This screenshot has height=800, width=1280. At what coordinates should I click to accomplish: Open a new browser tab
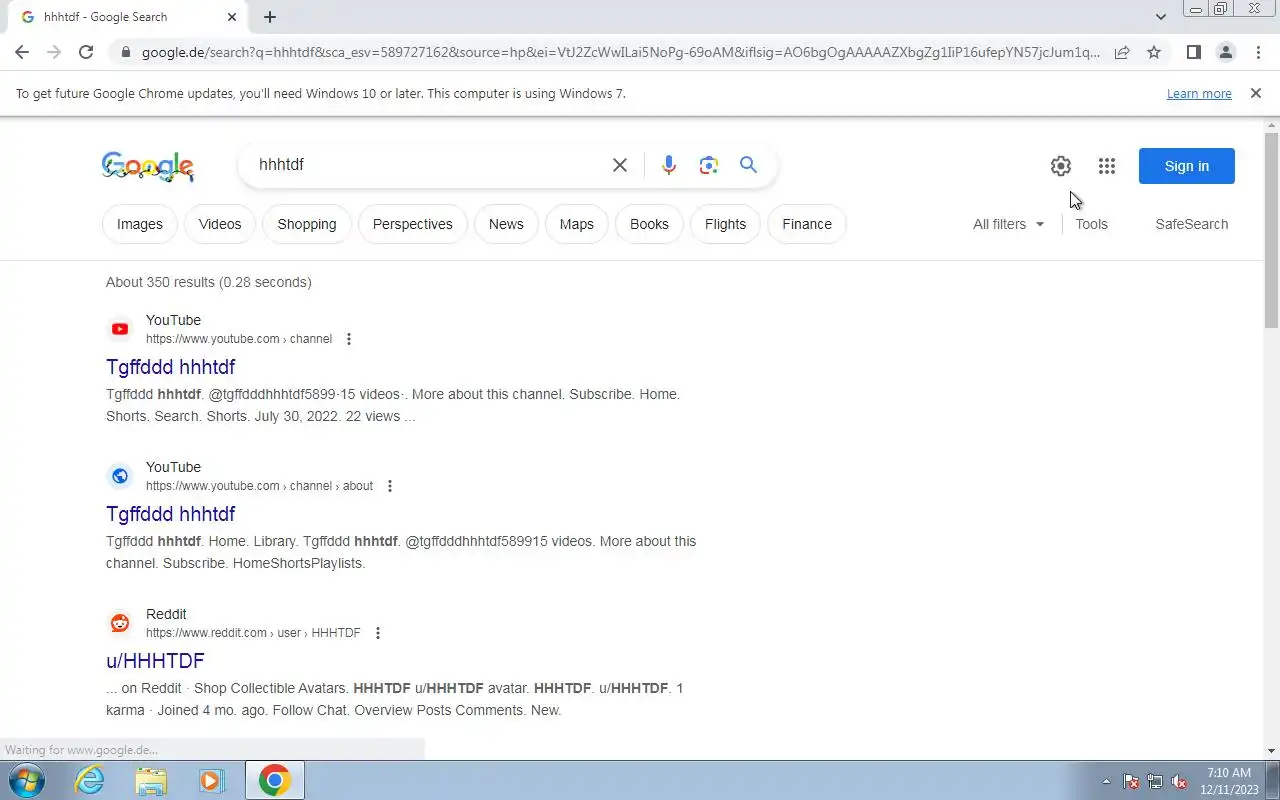click(270, 17)
